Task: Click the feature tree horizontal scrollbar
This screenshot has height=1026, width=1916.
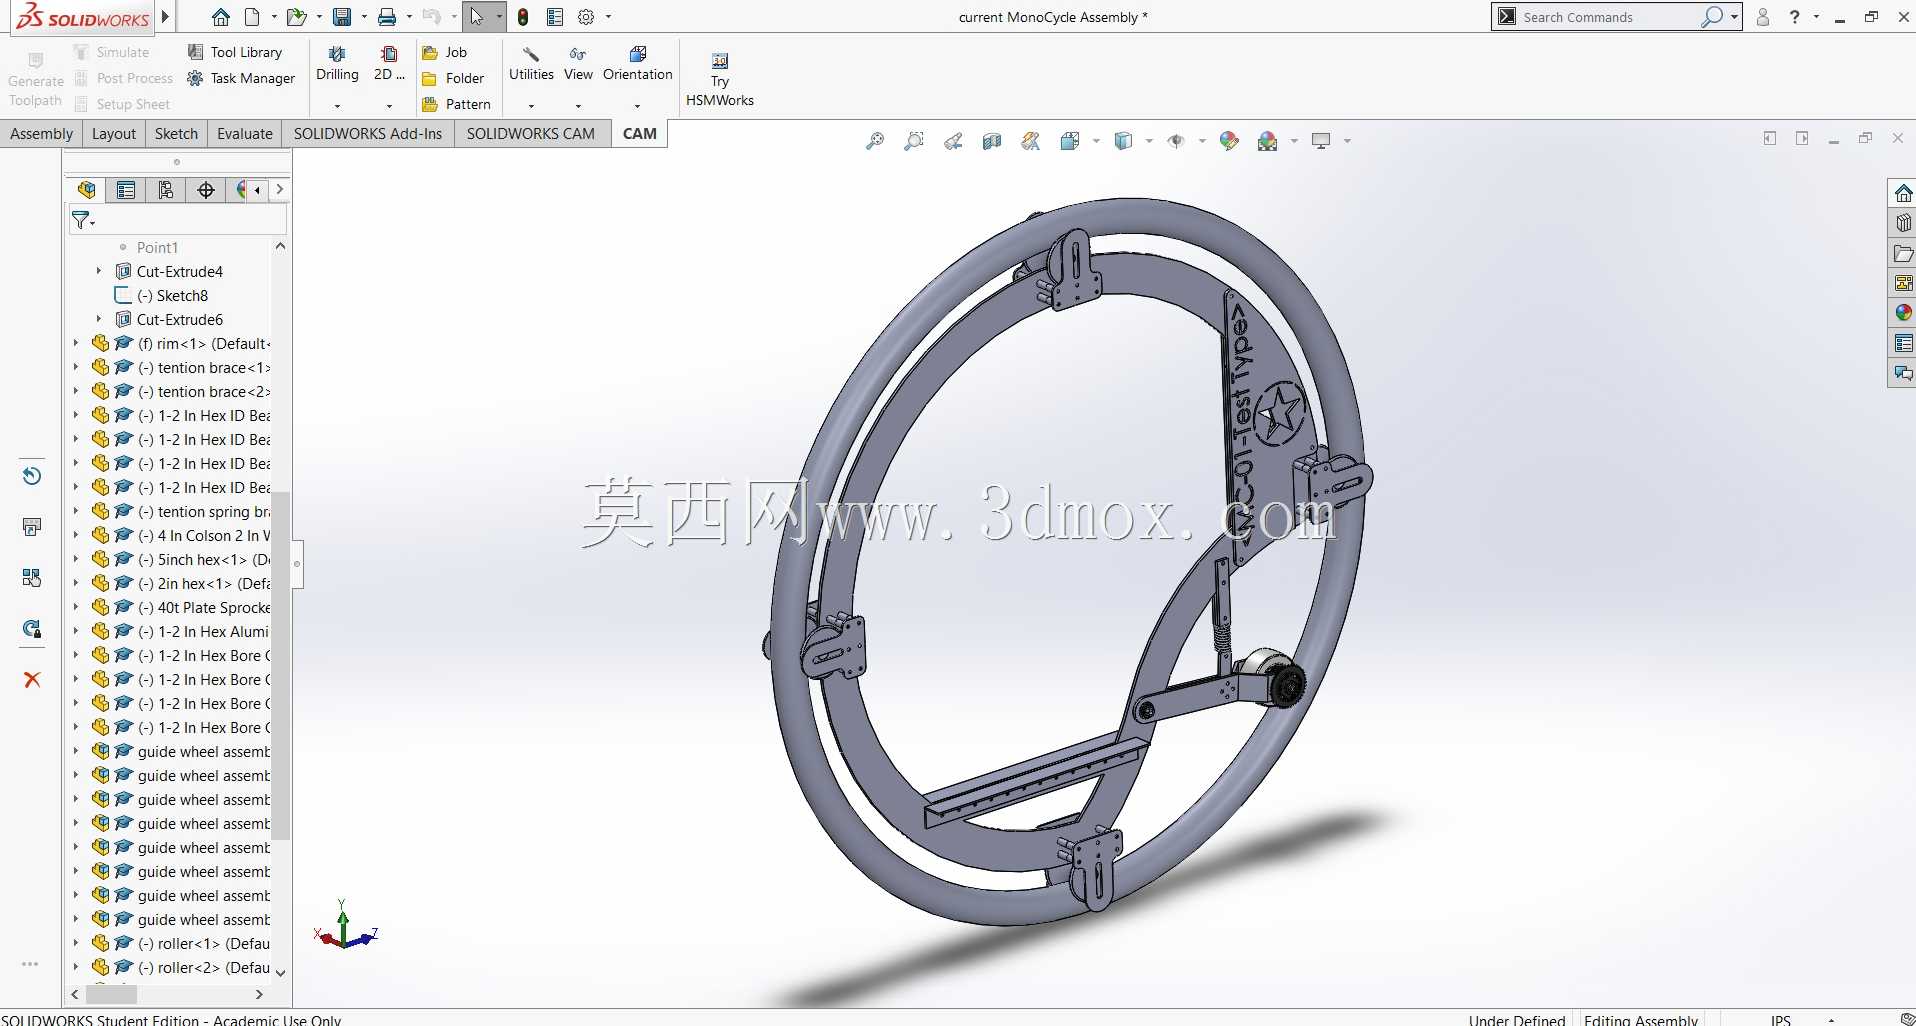Action: (111, 994)
